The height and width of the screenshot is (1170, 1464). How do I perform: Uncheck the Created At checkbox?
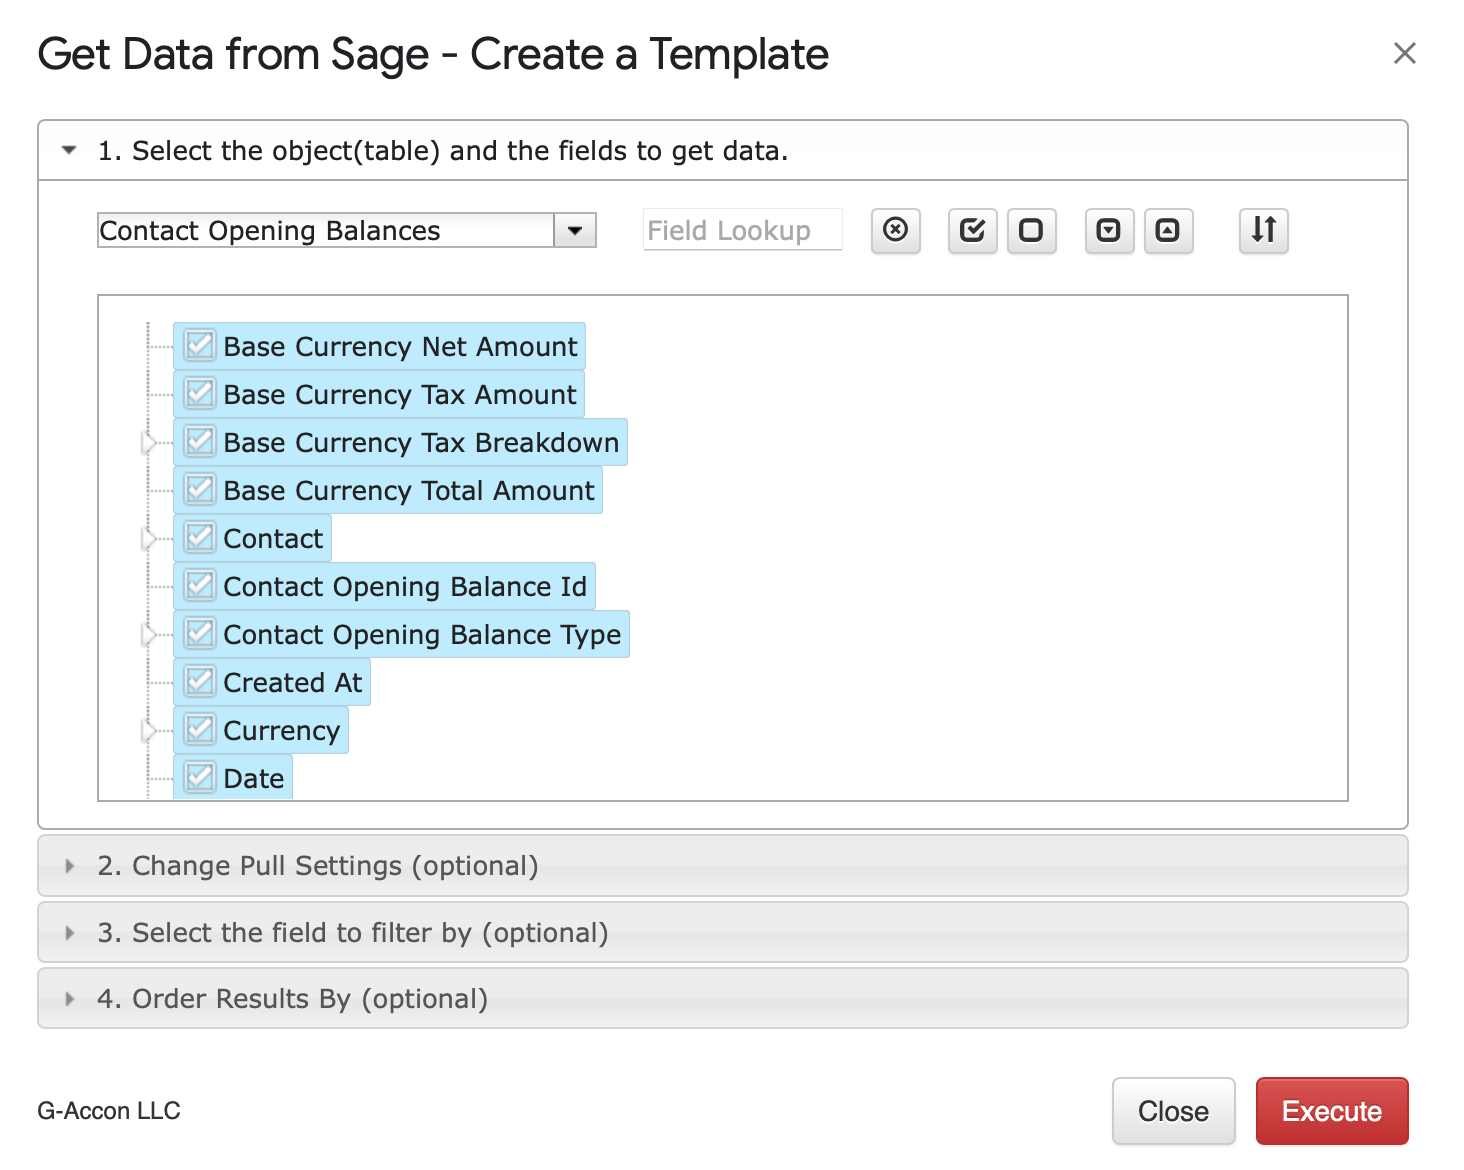coord(199,681)
